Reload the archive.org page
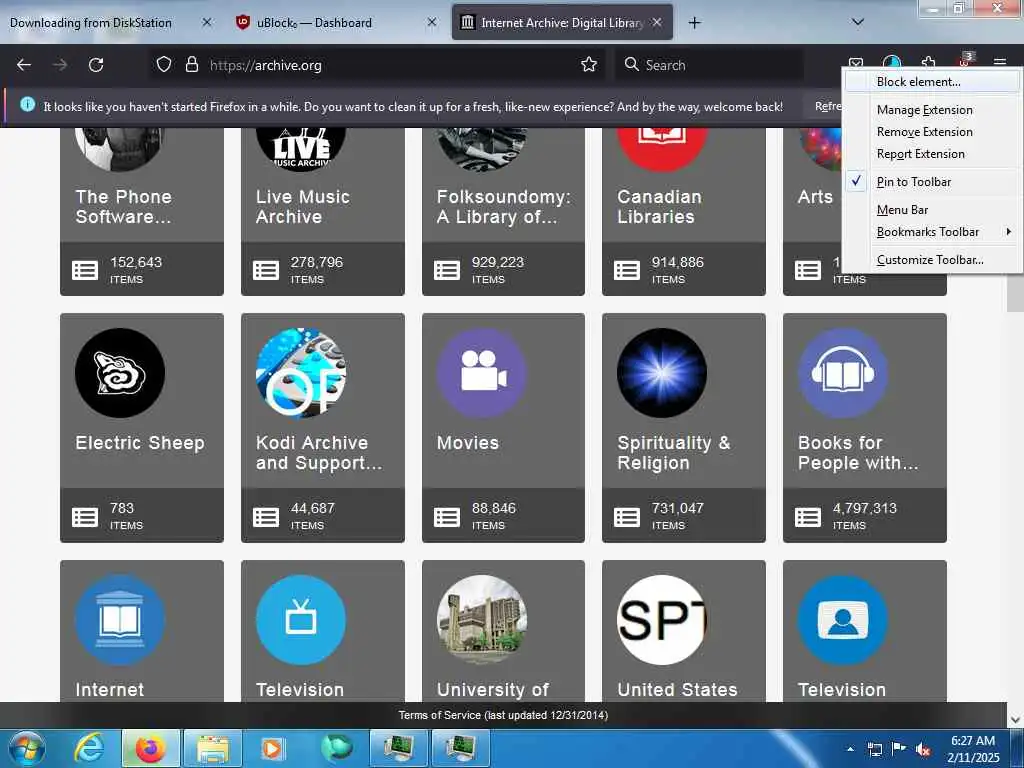 [96, 65]
